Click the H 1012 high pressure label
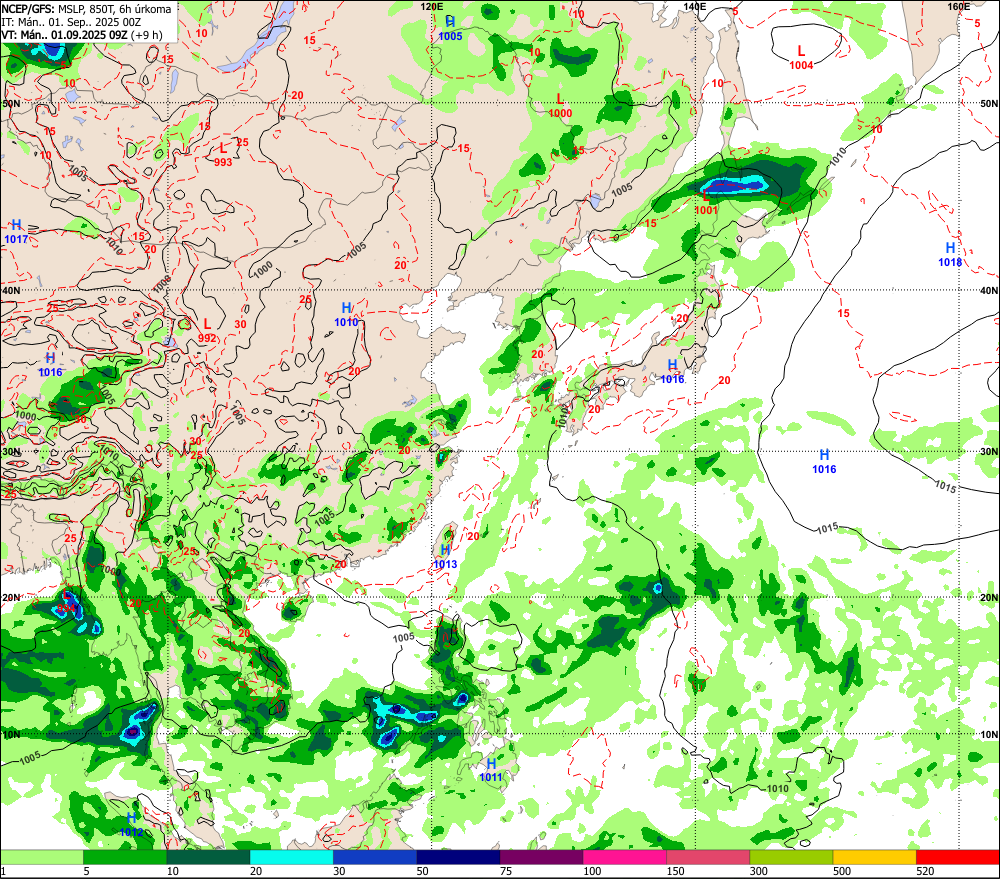 point(131,825)
